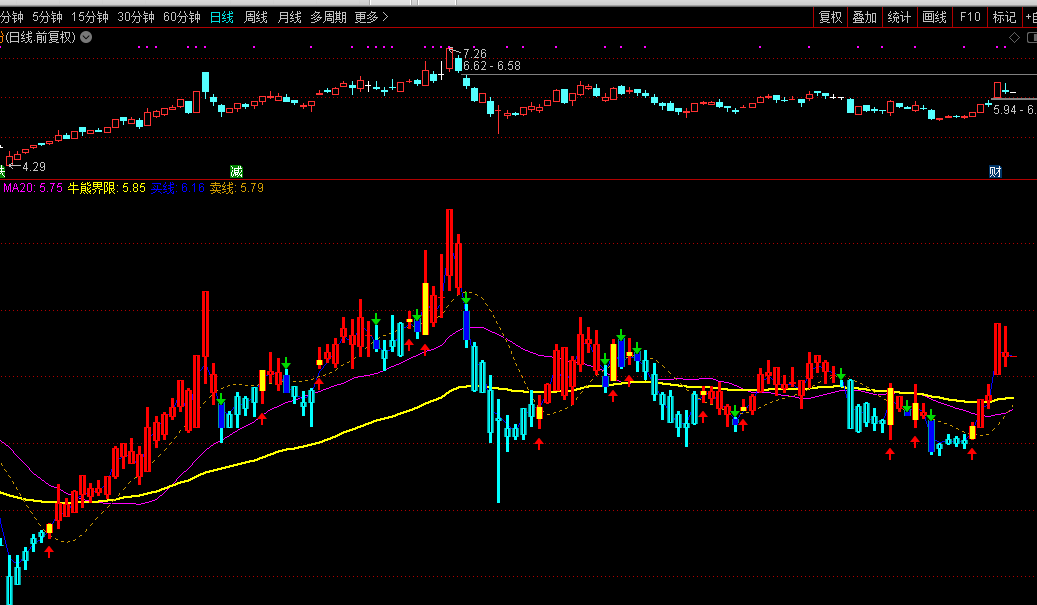
Task: Open the 画线 drawing tools
Action: tap(934, 17)
